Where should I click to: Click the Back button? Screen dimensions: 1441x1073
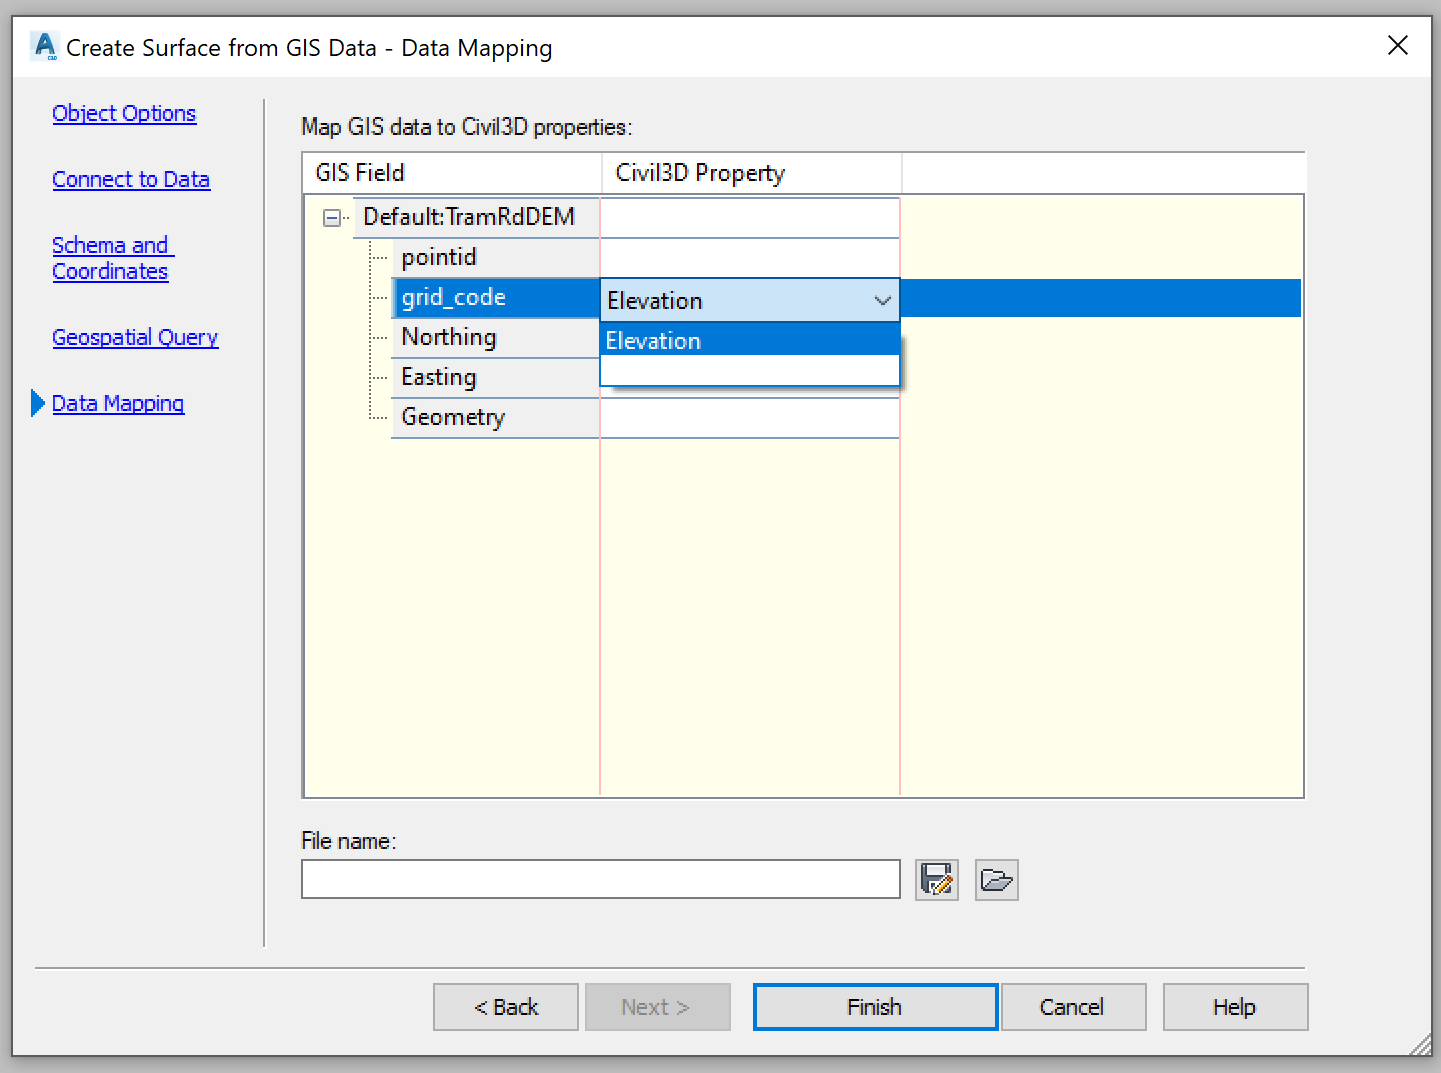(x=505, y=1006)
